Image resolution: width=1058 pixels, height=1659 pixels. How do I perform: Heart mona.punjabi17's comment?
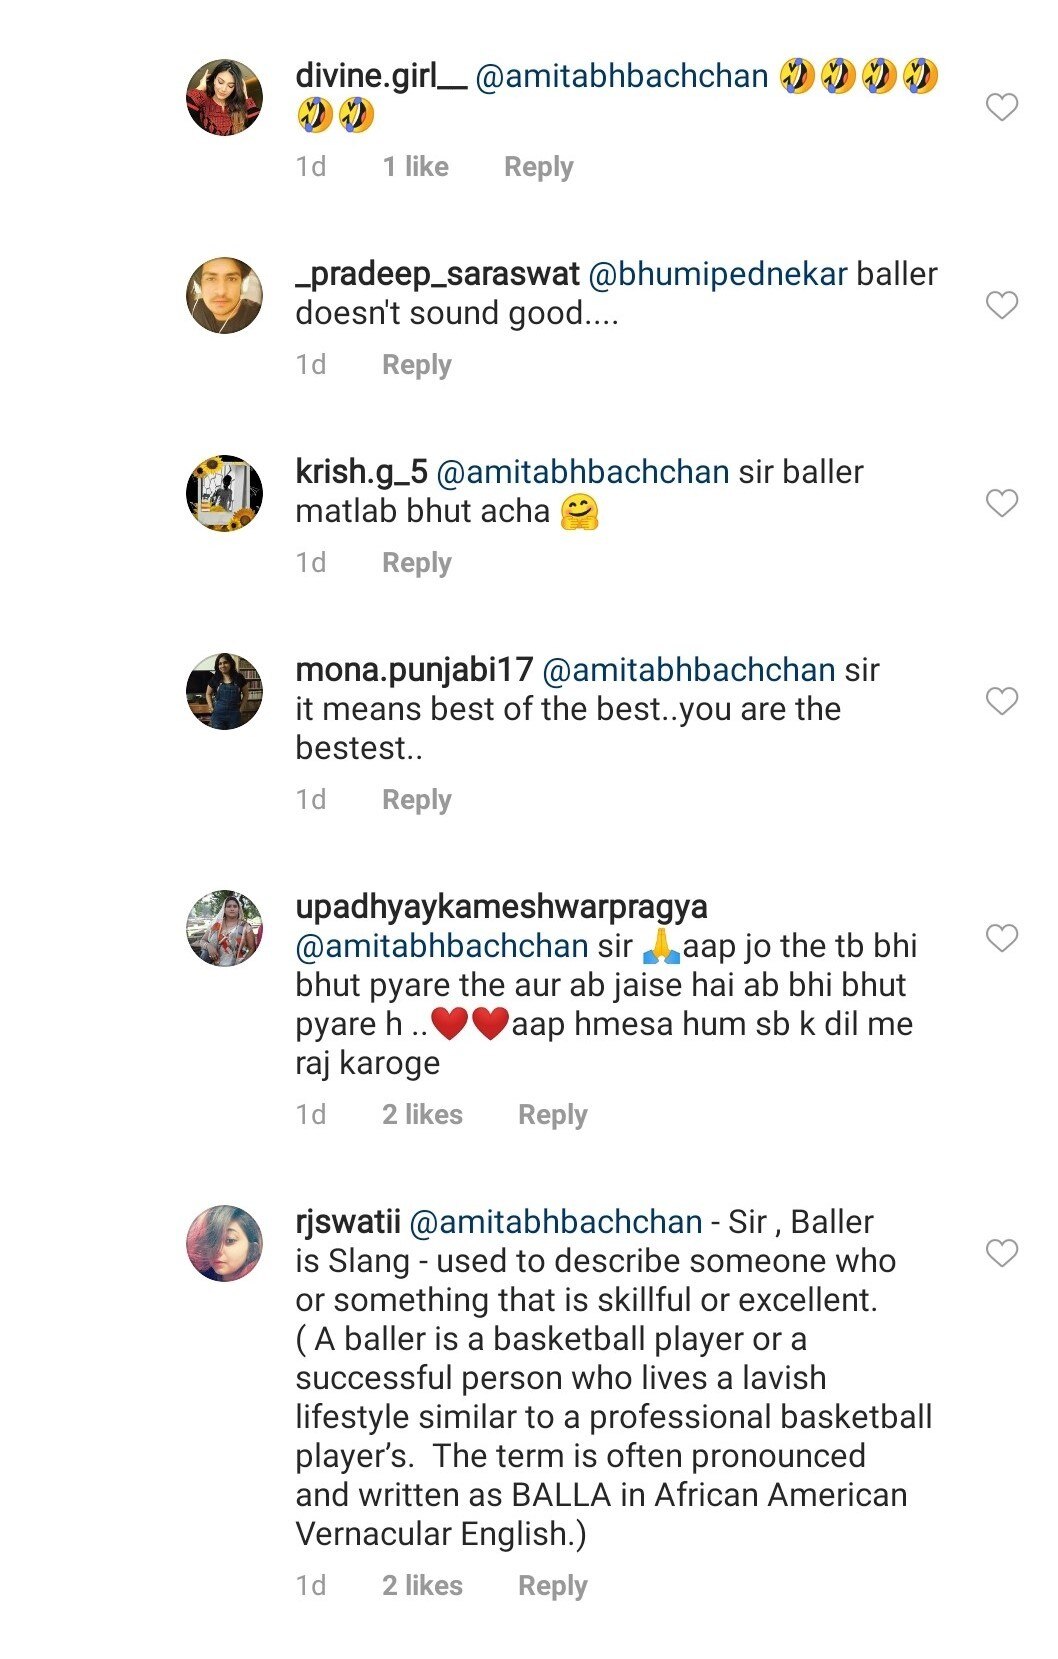[x=1001, y=701]
